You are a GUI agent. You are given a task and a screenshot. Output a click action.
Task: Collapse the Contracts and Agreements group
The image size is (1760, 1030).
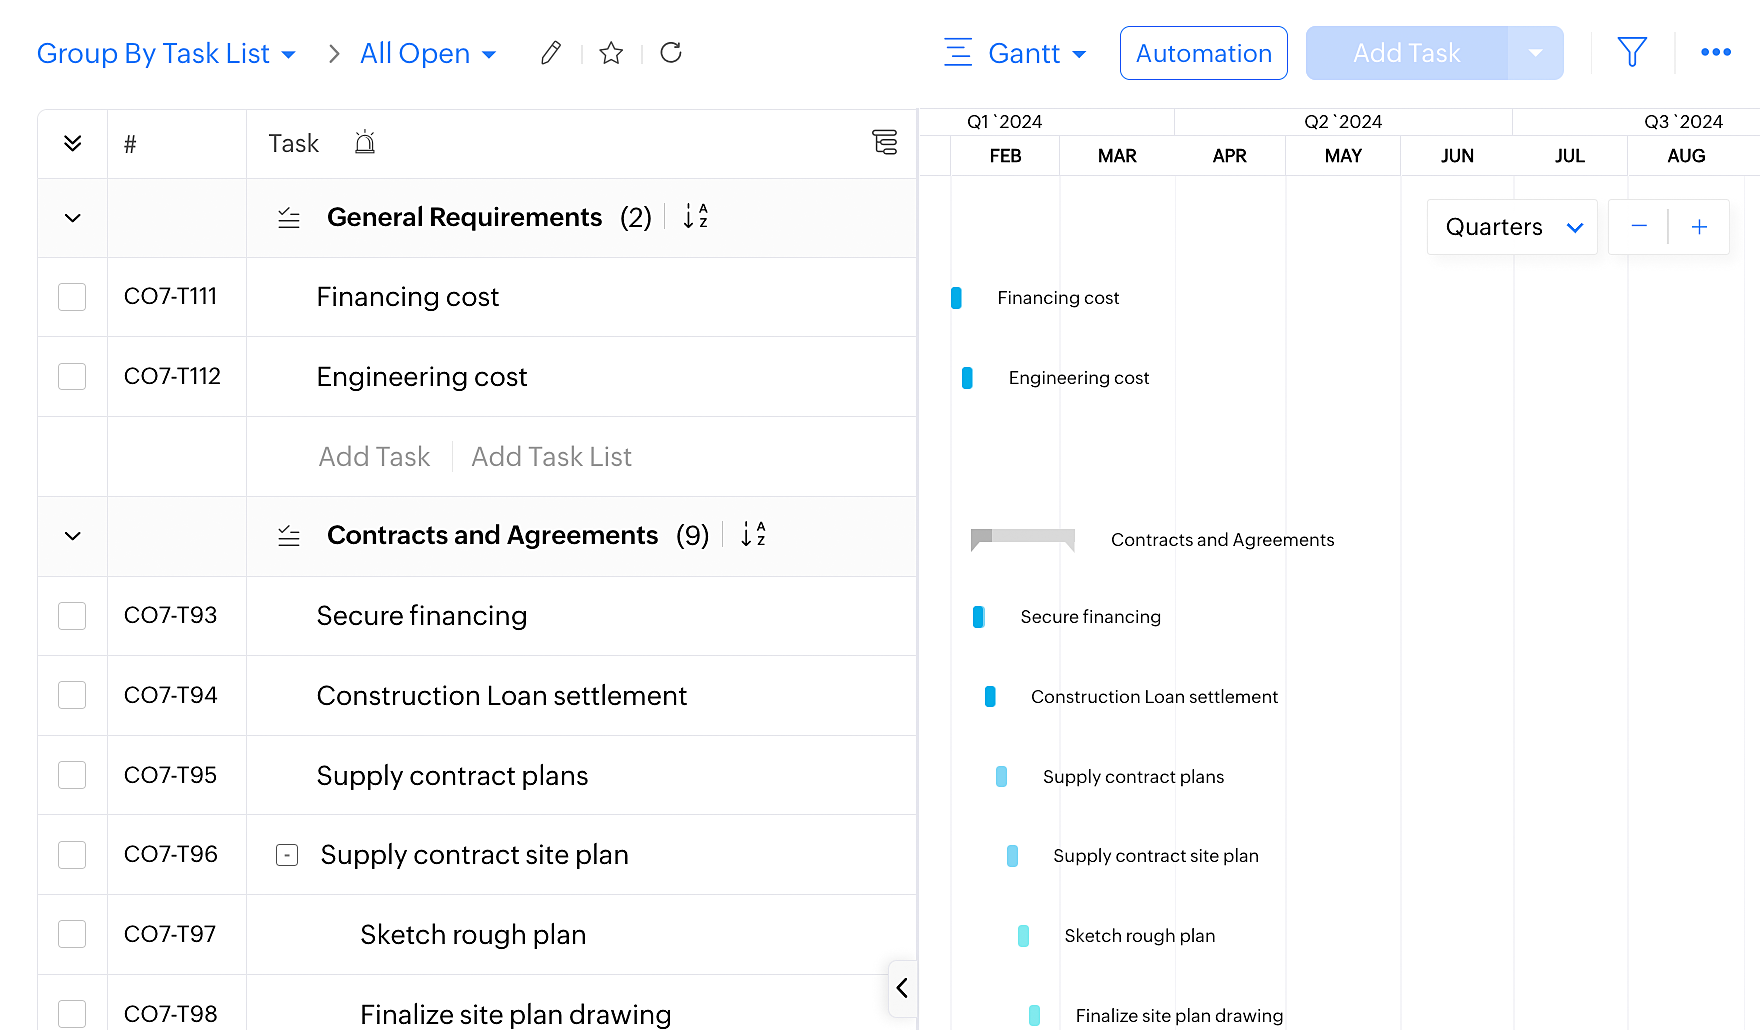click(x=72, y=536)
